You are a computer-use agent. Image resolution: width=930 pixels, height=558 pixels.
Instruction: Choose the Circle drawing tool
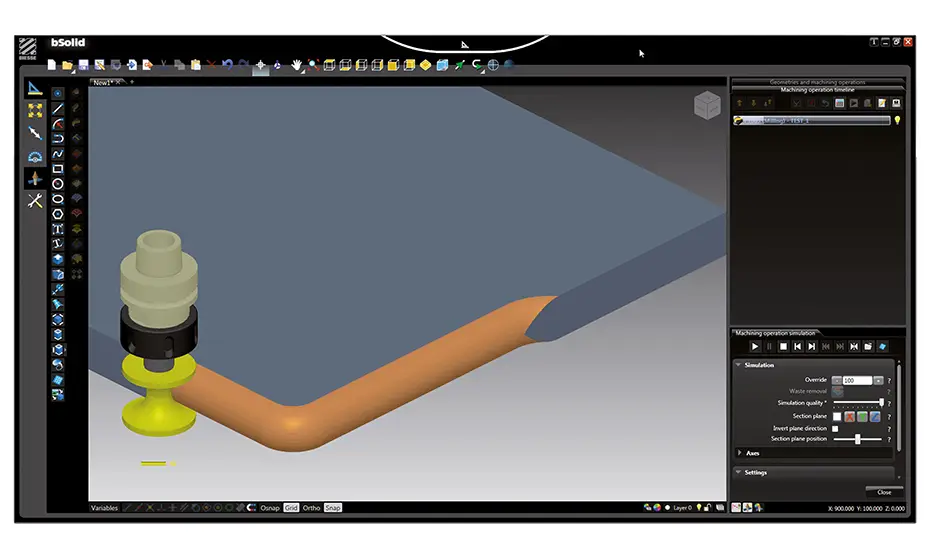pos(58,184)
